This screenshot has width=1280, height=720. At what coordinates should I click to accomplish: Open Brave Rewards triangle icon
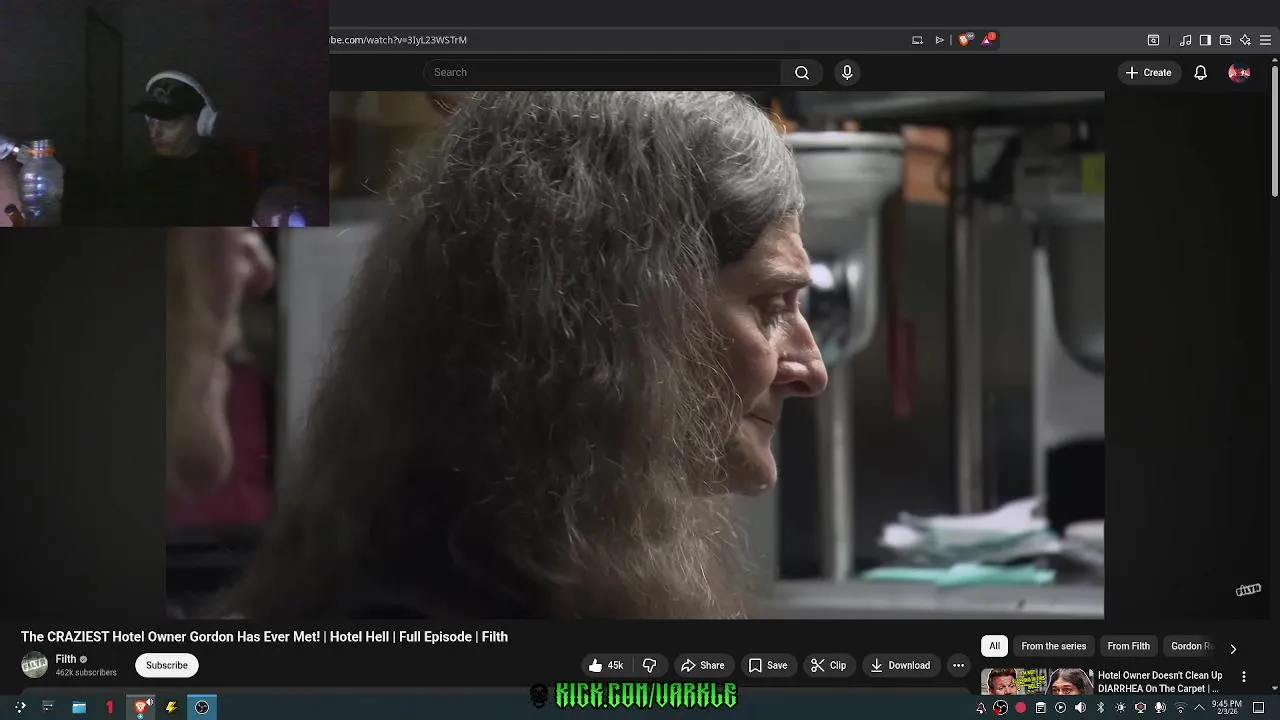point(988,40)
